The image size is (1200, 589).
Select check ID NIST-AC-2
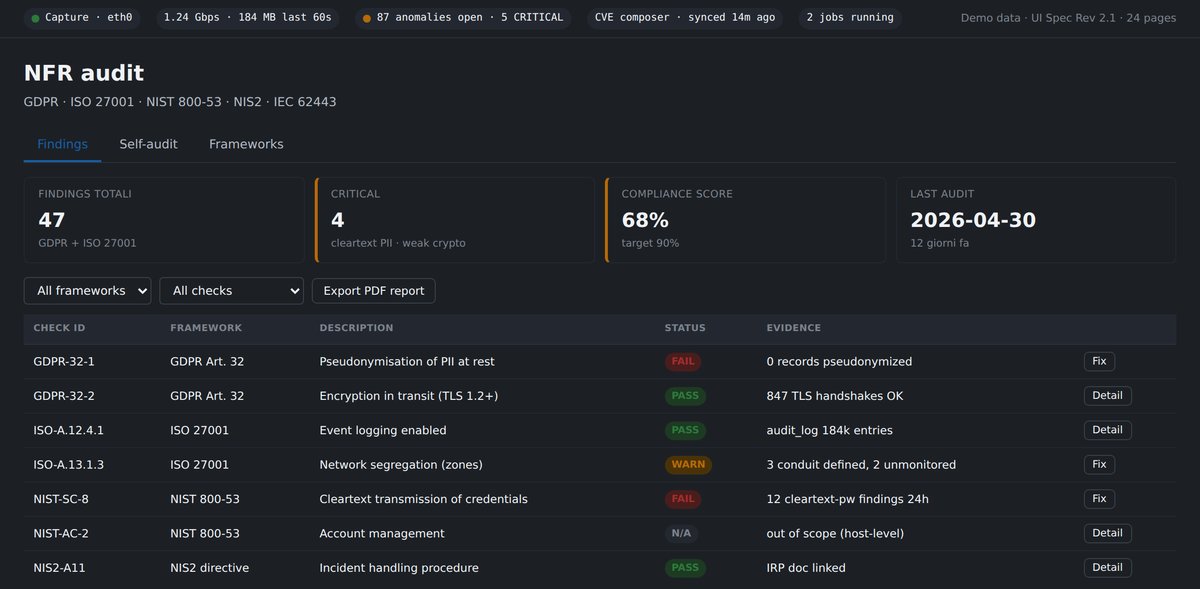click(x=61, y=534)
